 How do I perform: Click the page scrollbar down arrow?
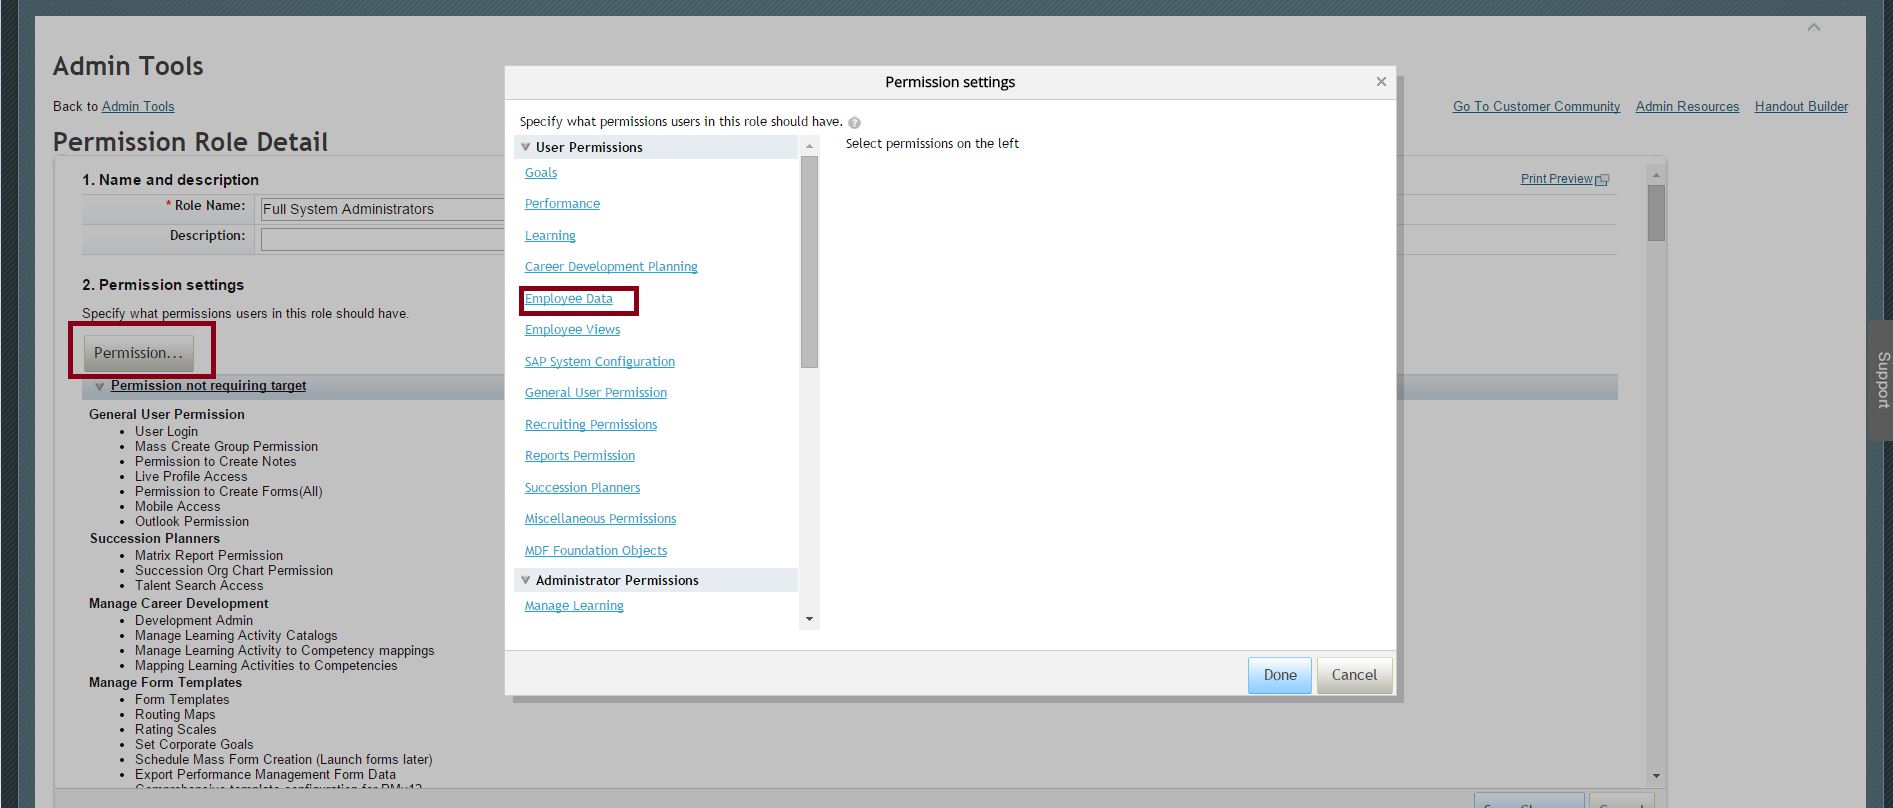1656,776
